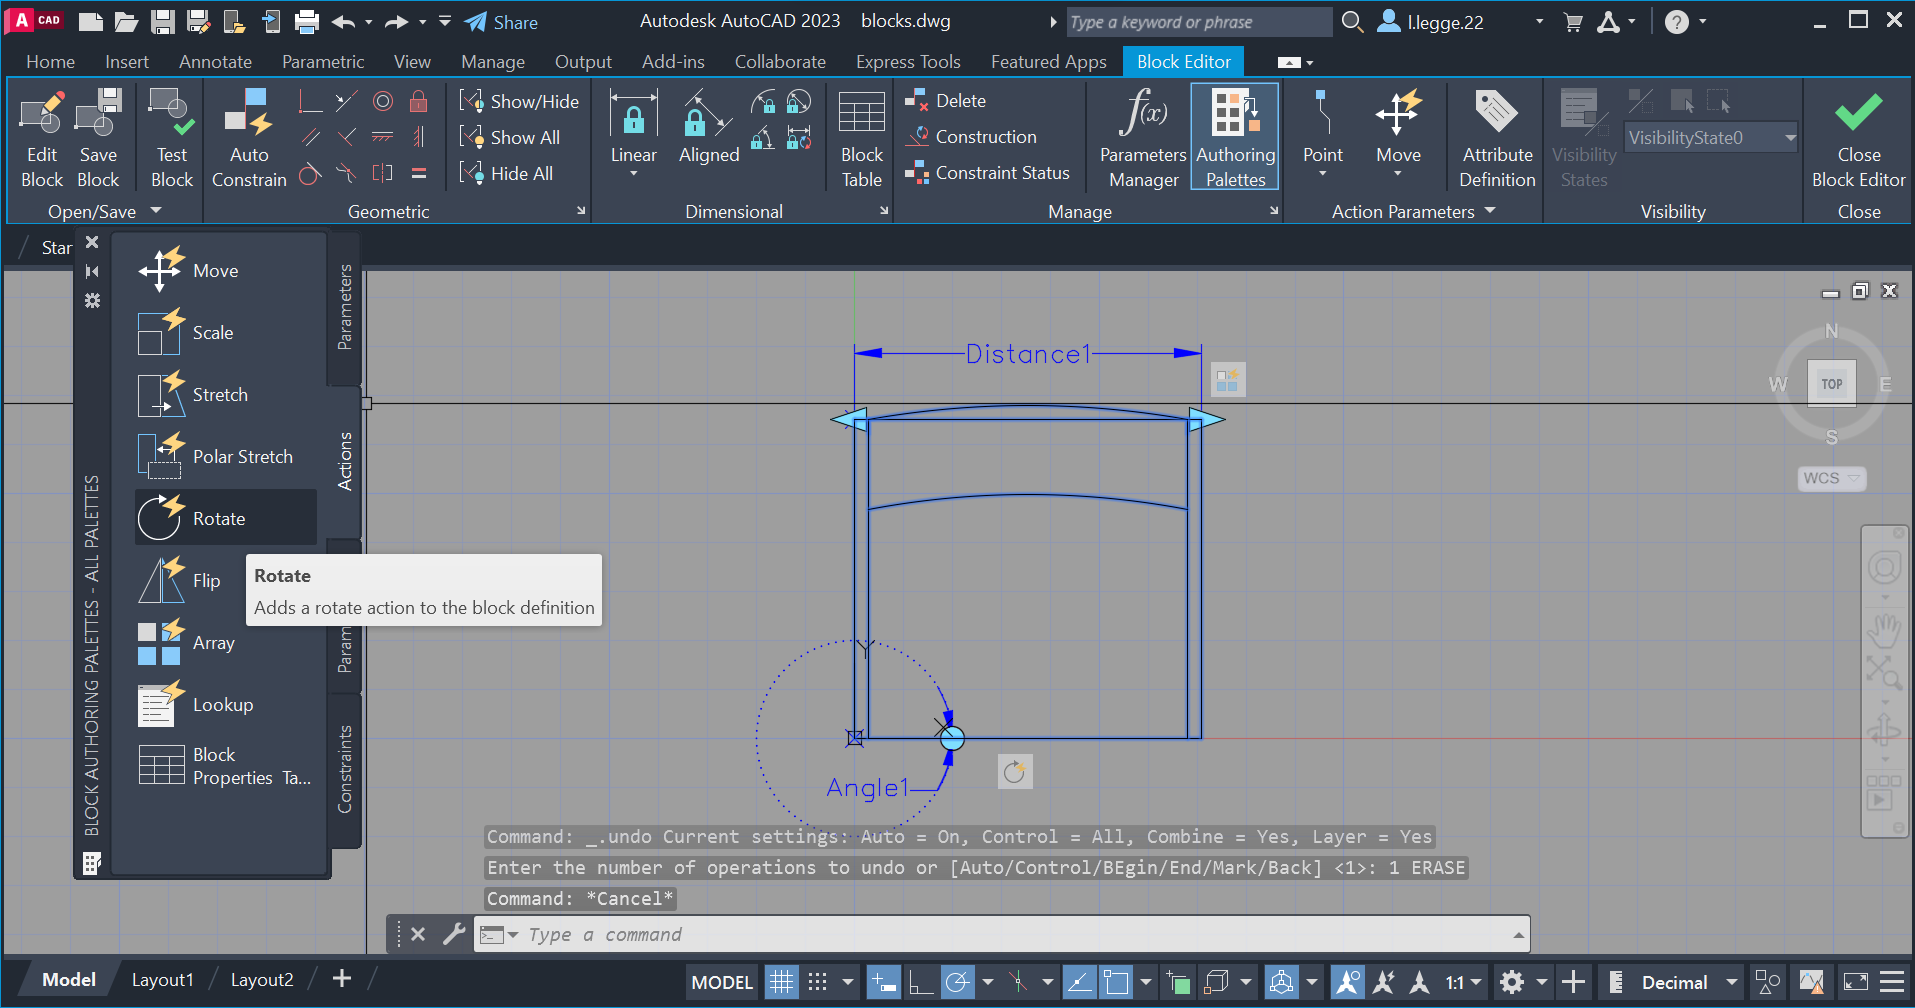1915x1008 pixels.
Task: Open the WCS coordinate system dropdown
Action: (1831, 478)
